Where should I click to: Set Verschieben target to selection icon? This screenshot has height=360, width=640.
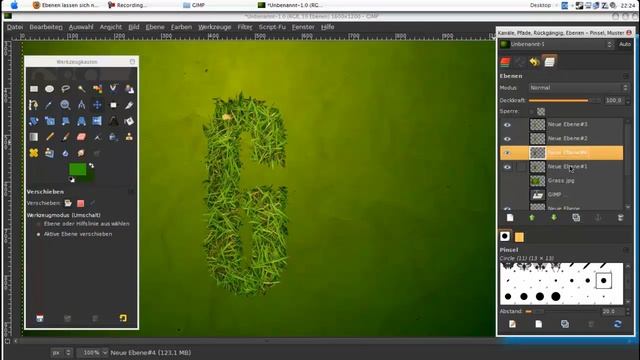click(80, 203)
